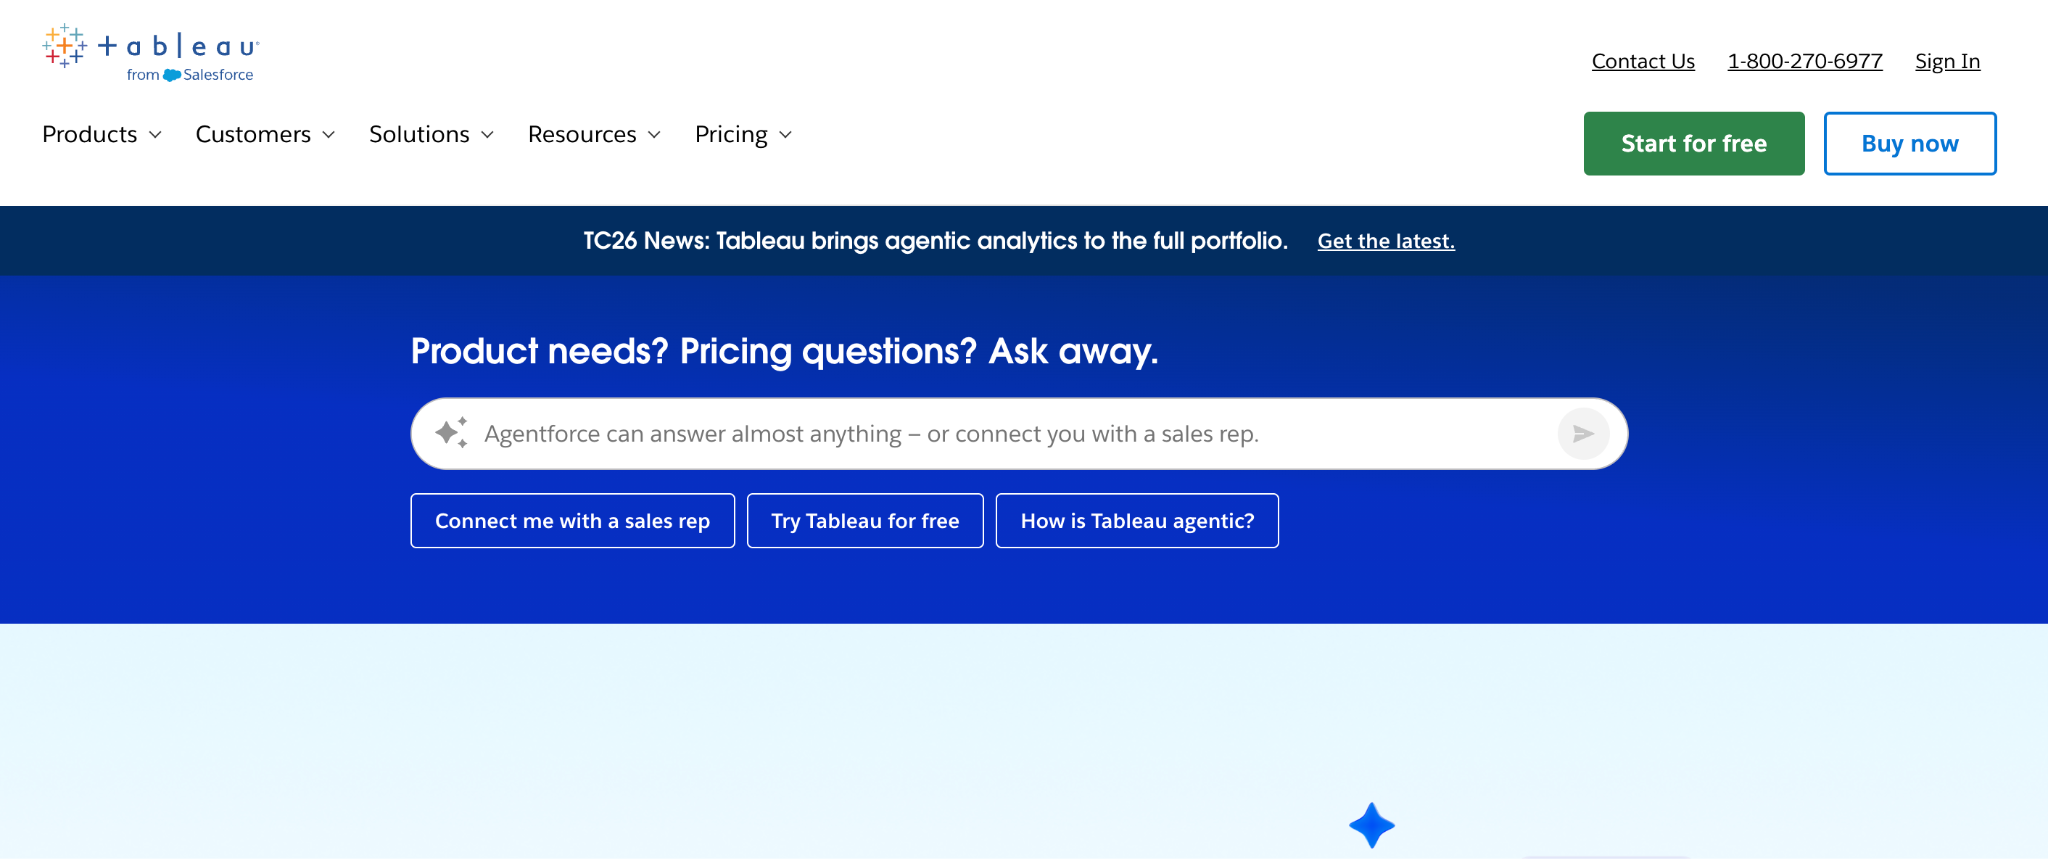
Task: Choose Connect me with a sales rep
Action: tap(573, 521)
